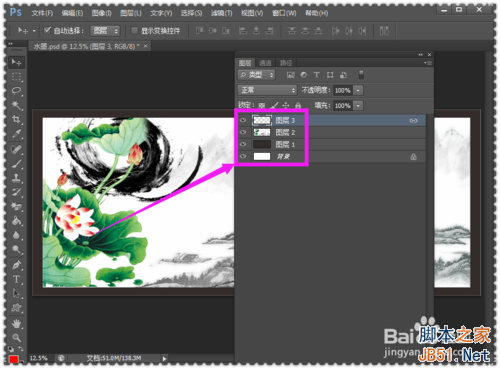The width and height of the screenshot is (500, 369).
Task: Open status bar info arrow menu
Action: [x=164, y=359]
